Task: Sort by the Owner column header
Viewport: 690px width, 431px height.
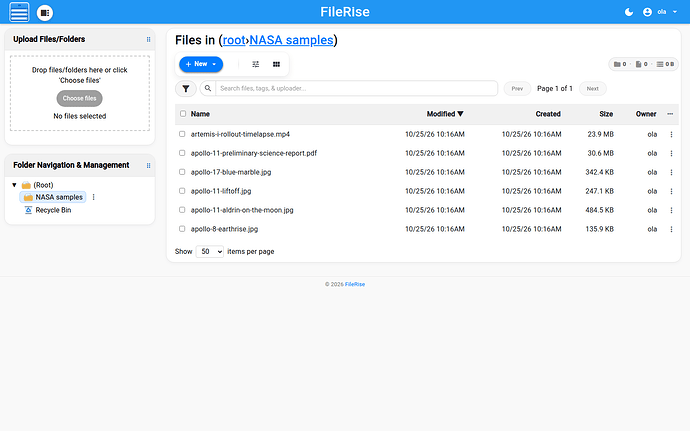Action: click(646, 114)
